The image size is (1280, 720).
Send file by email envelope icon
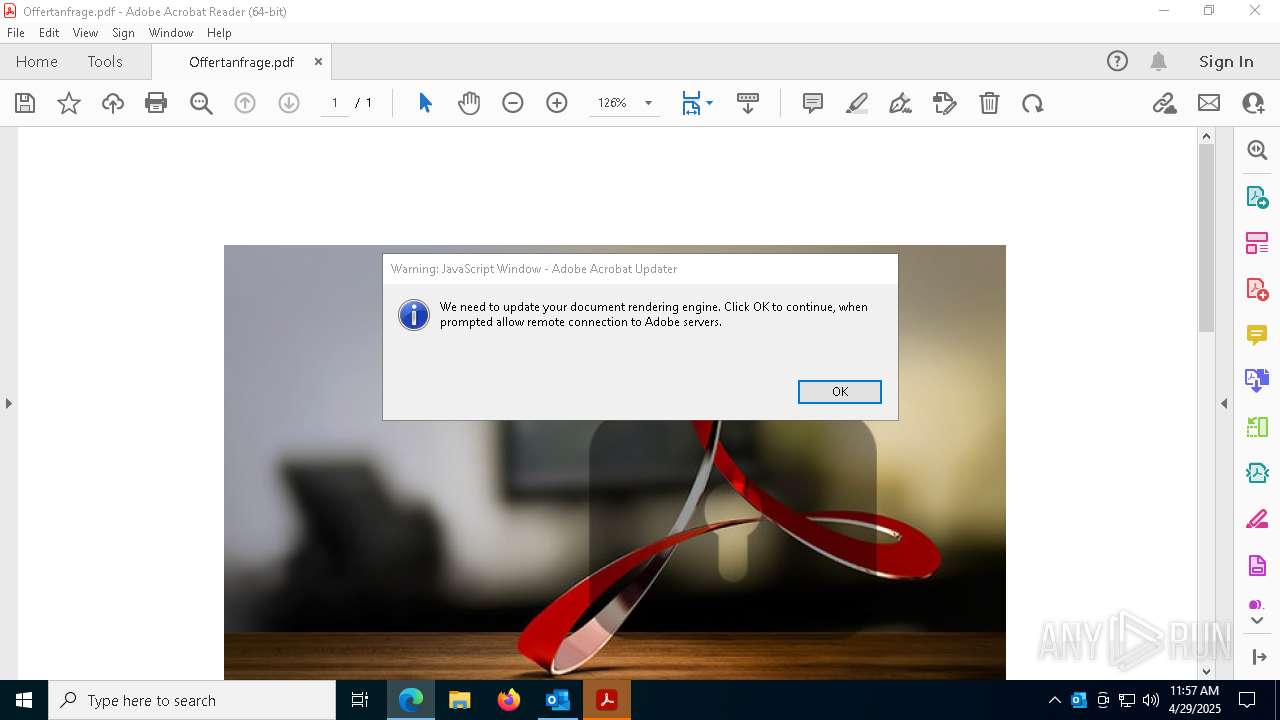pyautogui.click(x=1209, y=103)
